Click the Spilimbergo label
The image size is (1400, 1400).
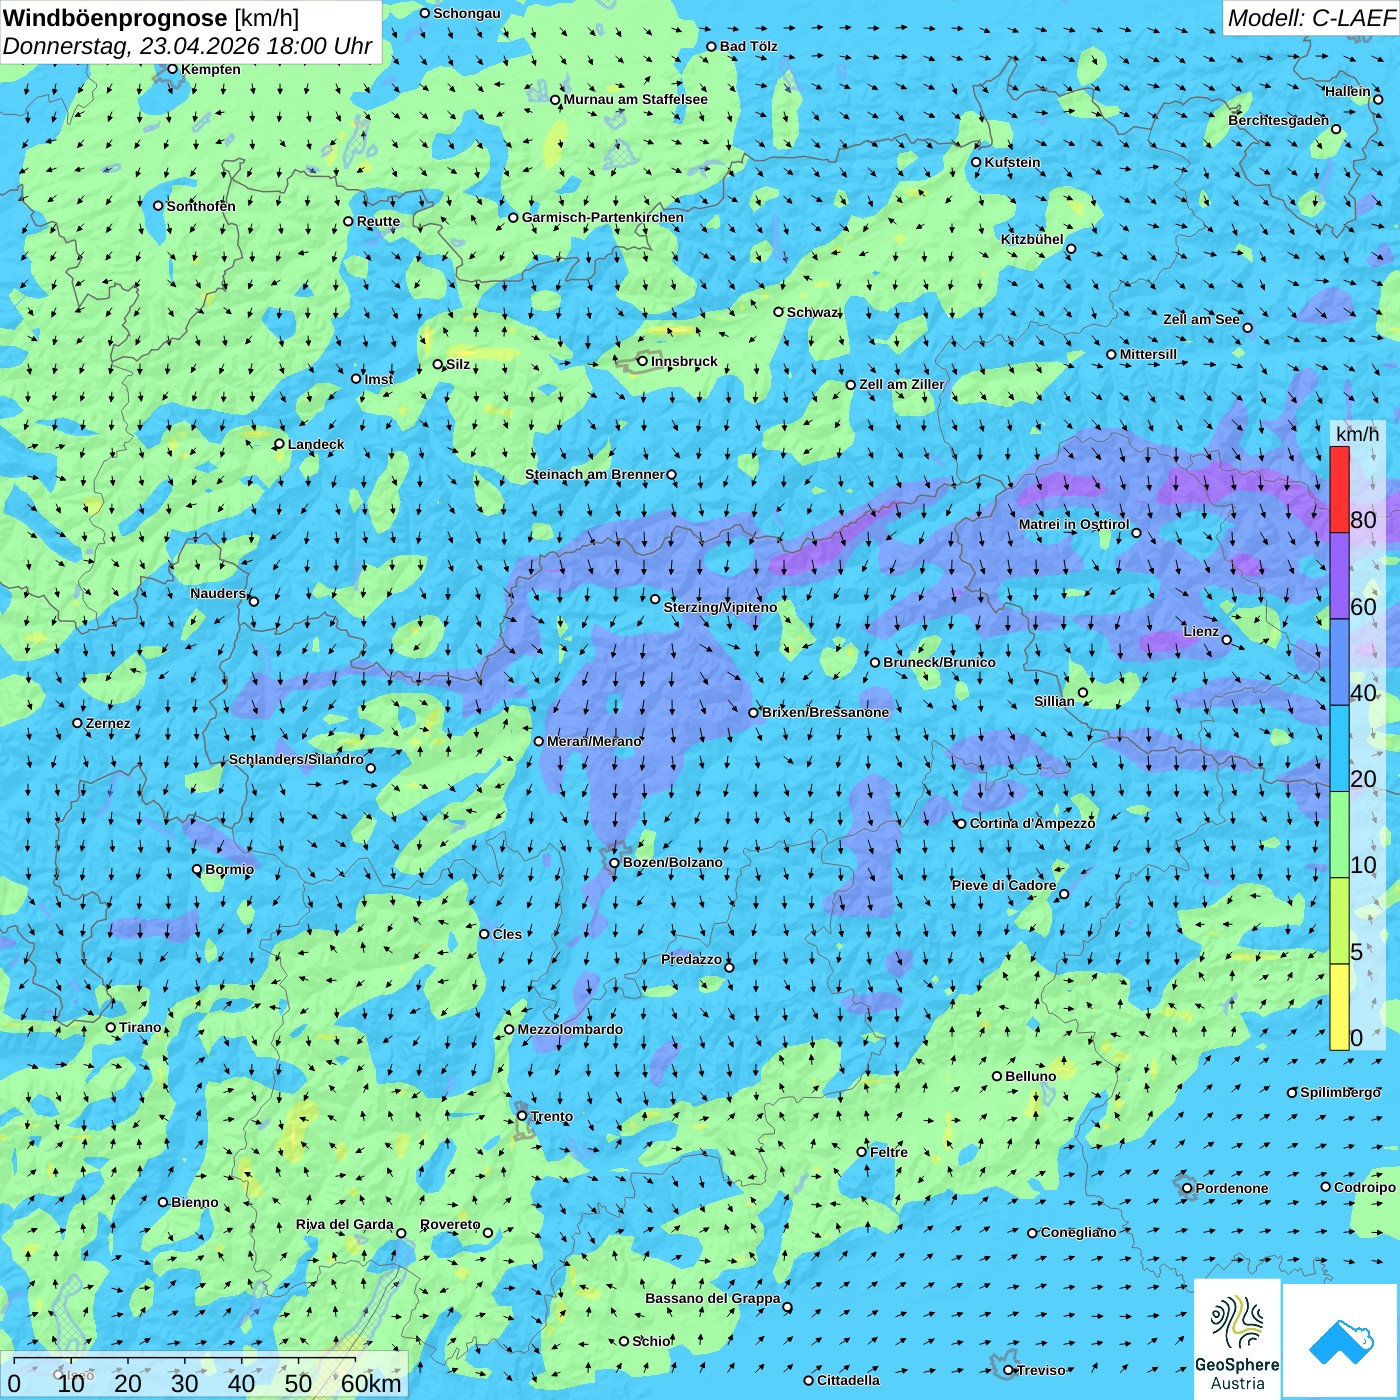pos(1340,1092)
